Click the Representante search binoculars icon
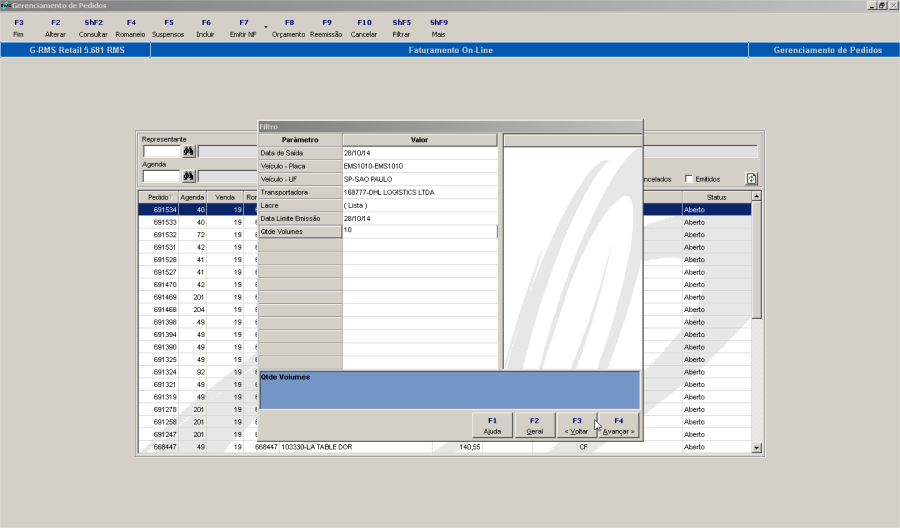The image size is (900, 528). pos(187,152)
